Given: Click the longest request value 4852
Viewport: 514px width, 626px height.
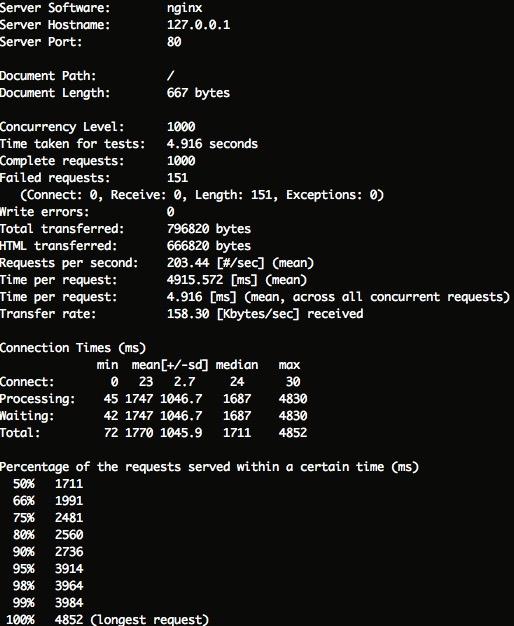Looking at the screenshot, I should (69, 620).
